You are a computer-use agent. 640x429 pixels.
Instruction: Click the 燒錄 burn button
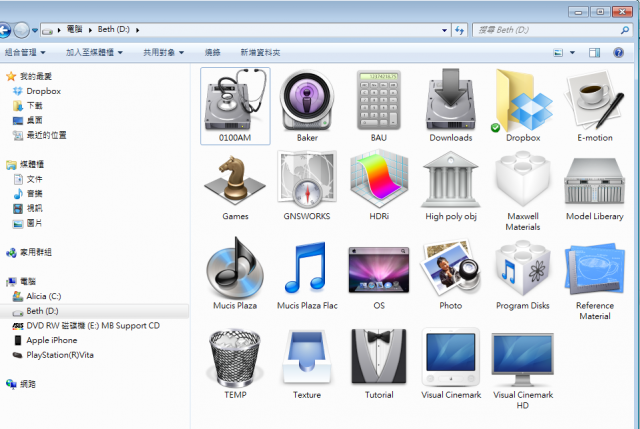(x=212, y=52)
